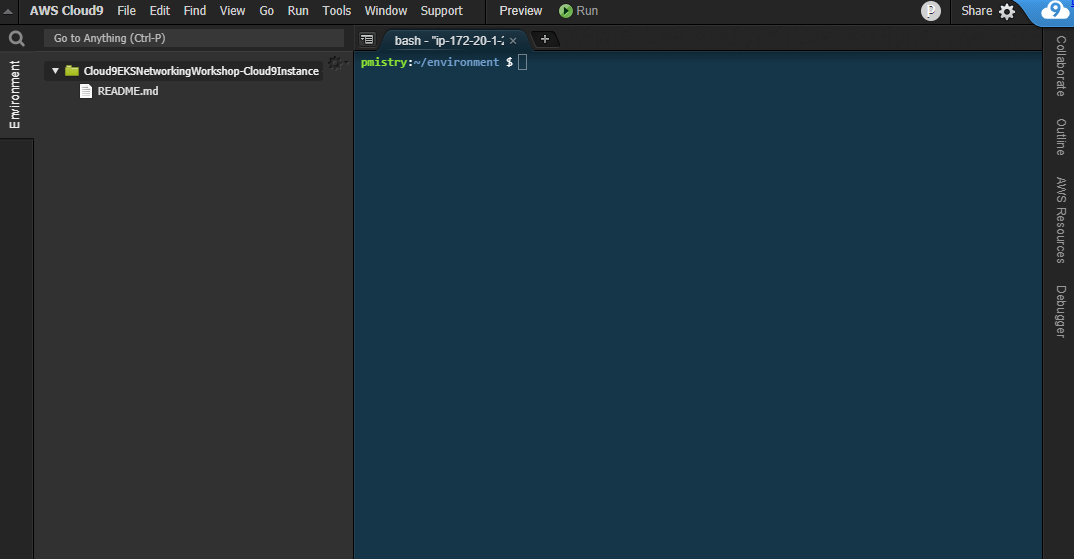The height and width of the screenshot is (559, 1074).
Task: Click the Share button
Action: pyautogui.click(x=976, y=11)
